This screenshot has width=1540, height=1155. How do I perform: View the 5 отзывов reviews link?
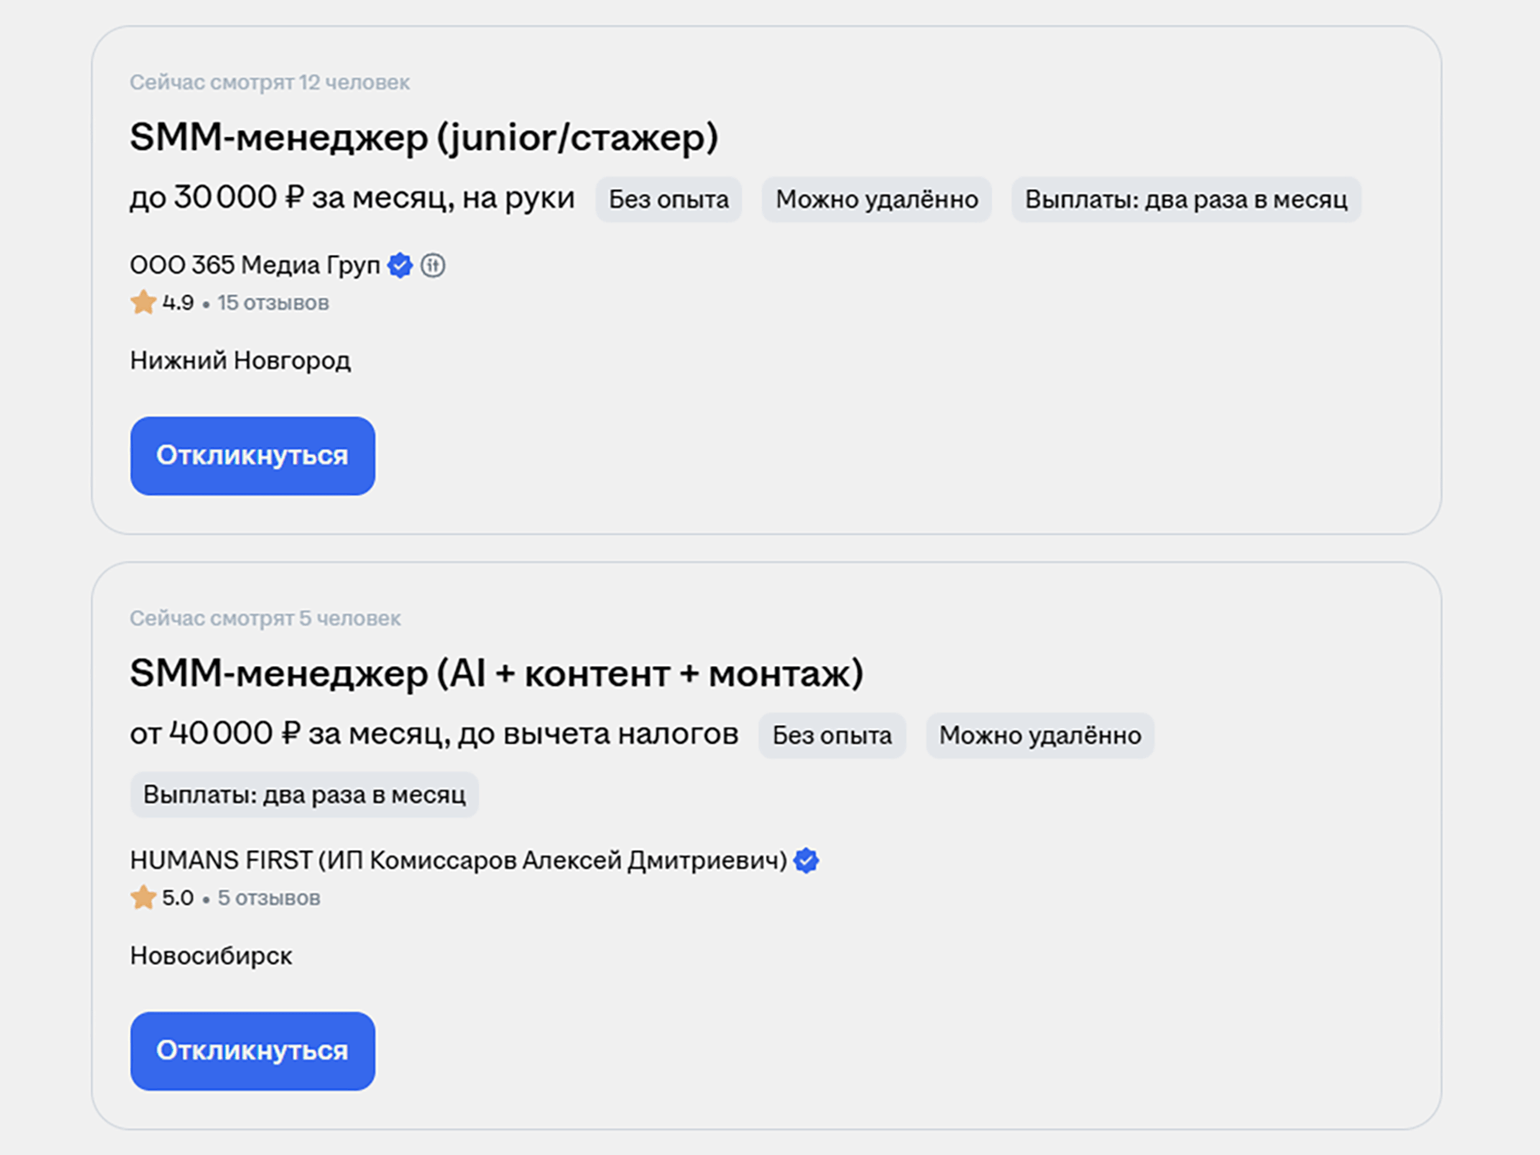point(269,898)
